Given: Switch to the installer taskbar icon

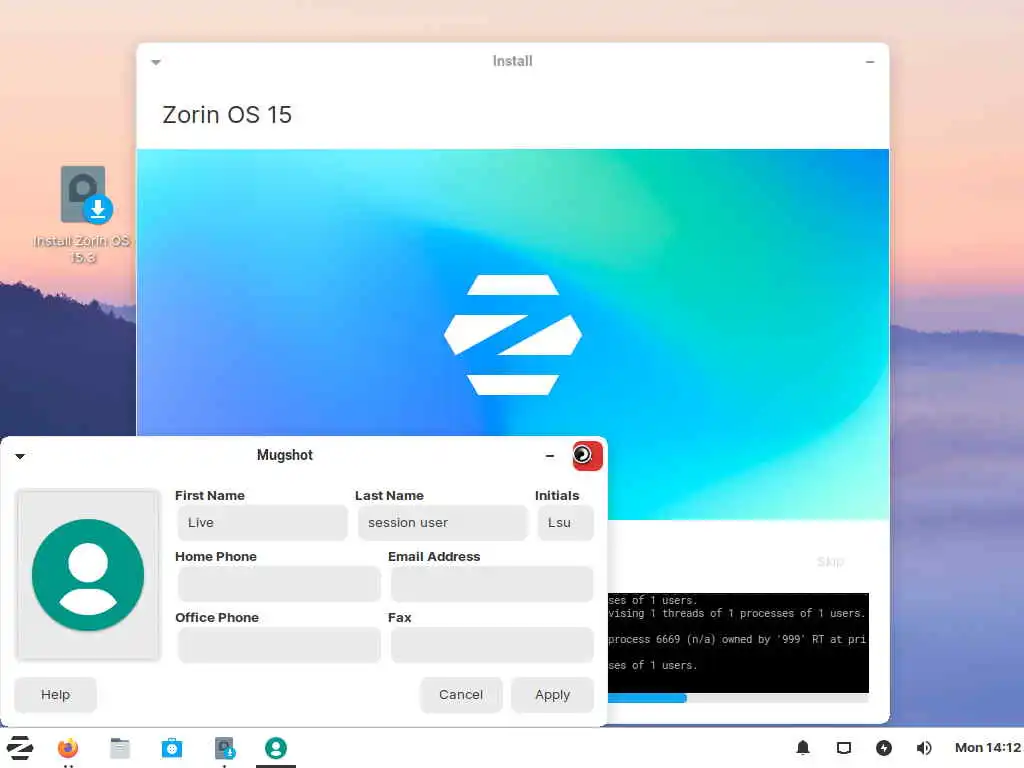Looking at the screenshot, I should tap(224, 748).
